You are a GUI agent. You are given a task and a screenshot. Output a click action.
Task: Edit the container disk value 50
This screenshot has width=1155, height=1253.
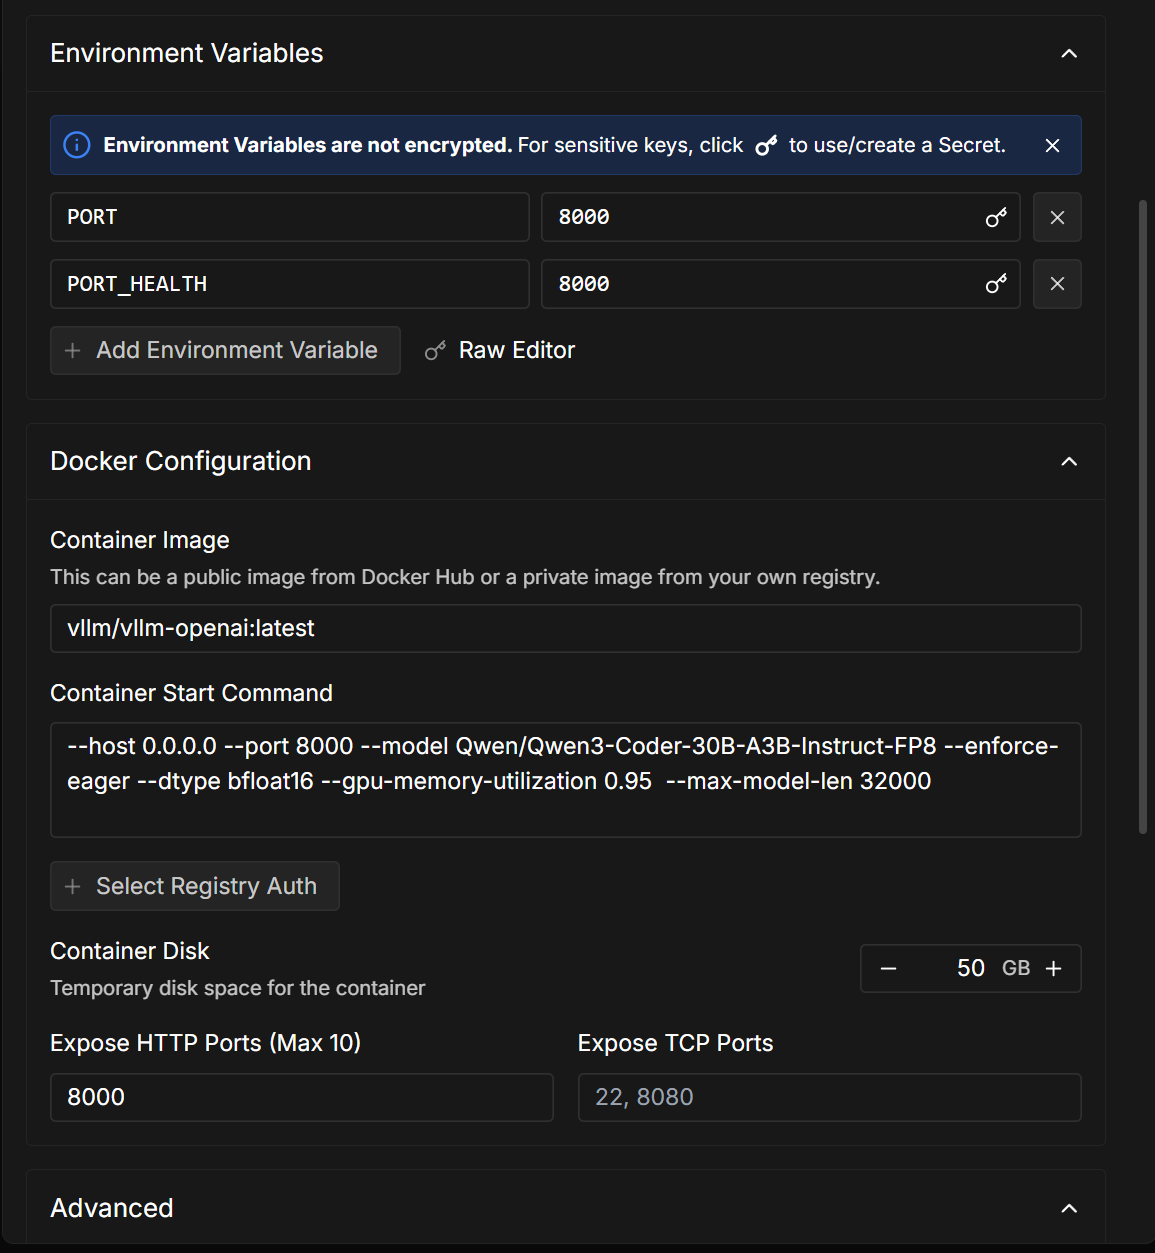[x=970, y=968]
